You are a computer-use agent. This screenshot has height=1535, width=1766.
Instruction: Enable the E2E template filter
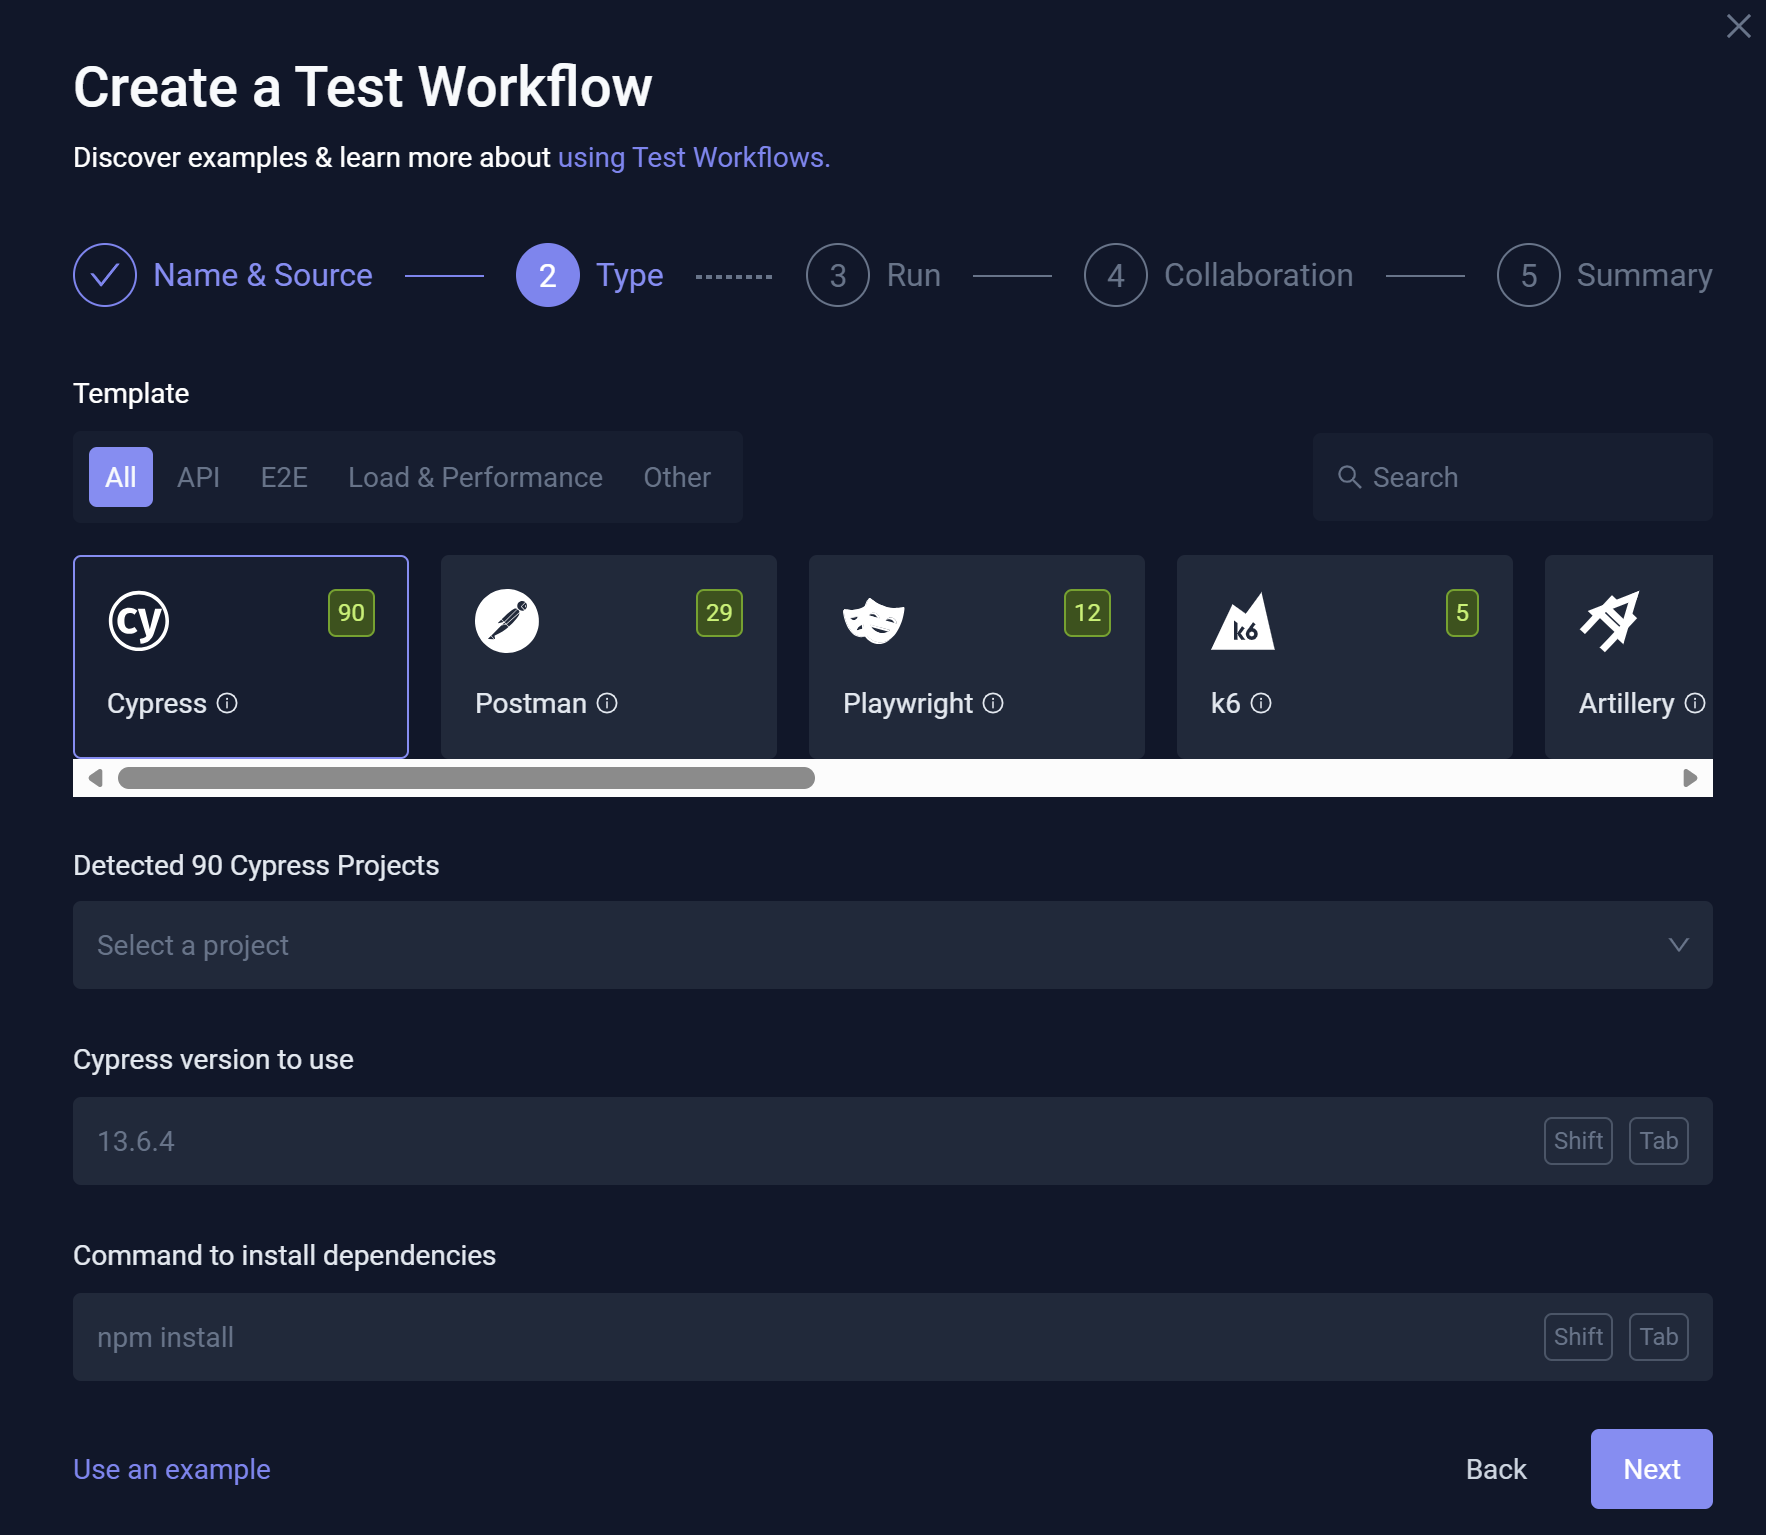(284, 477)
